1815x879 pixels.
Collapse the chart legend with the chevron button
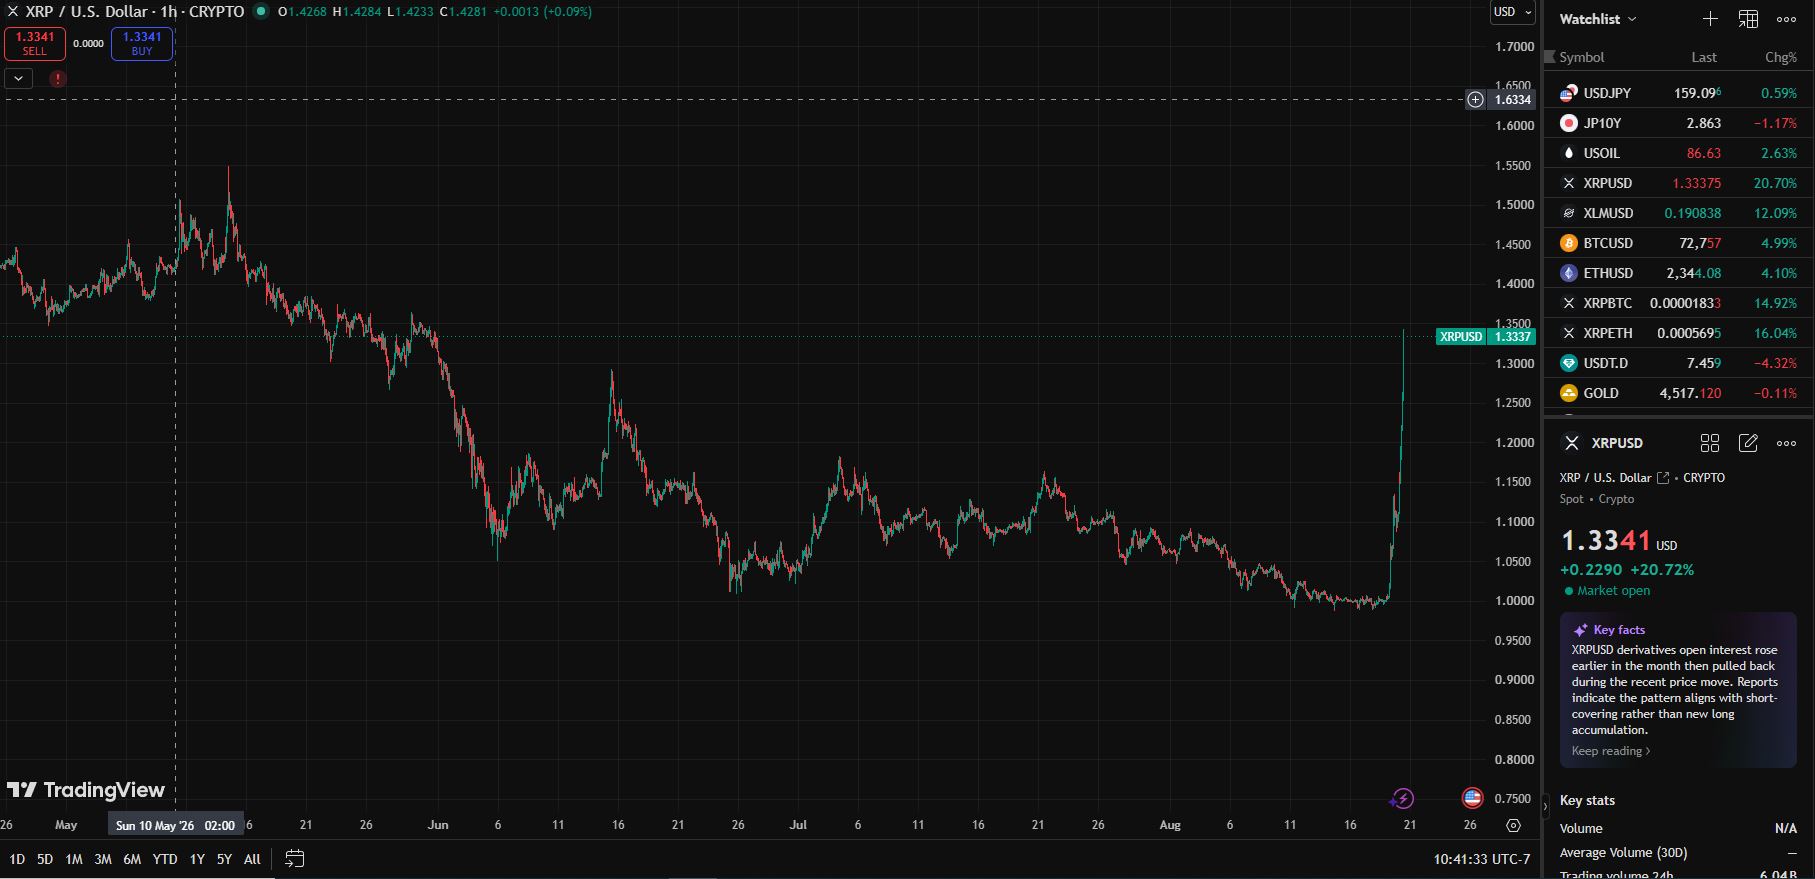point(19,78)
